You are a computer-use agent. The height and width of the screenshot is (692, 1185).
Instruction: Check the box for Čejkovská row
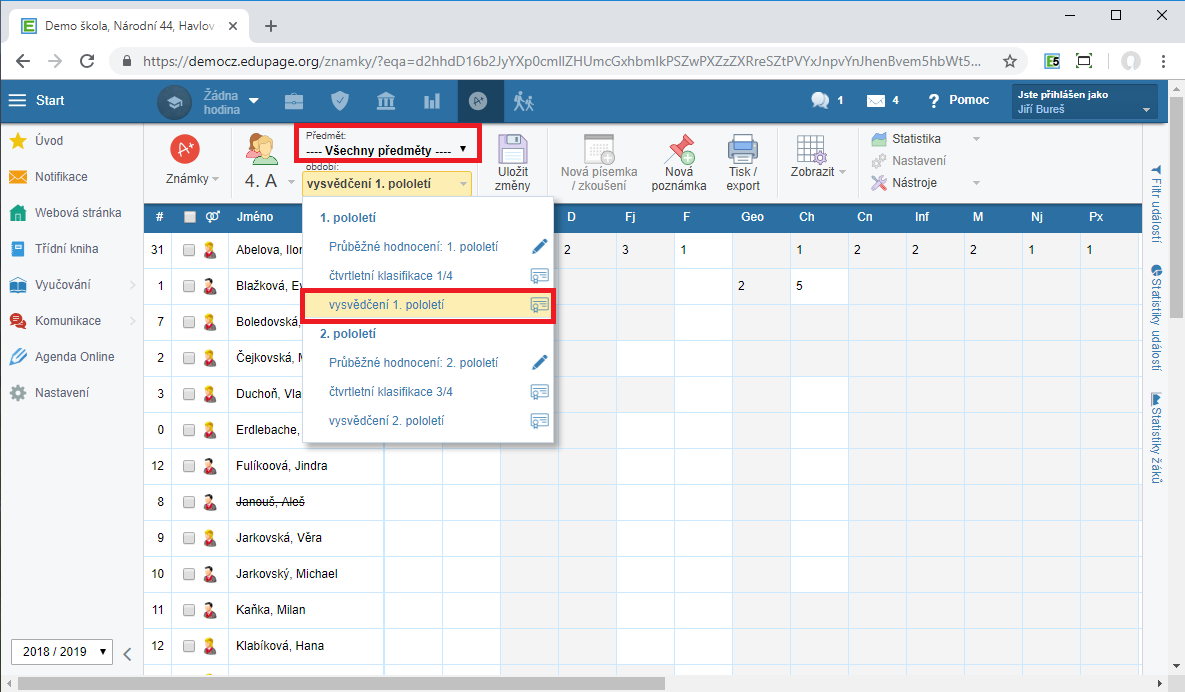(x=189, y=358)
